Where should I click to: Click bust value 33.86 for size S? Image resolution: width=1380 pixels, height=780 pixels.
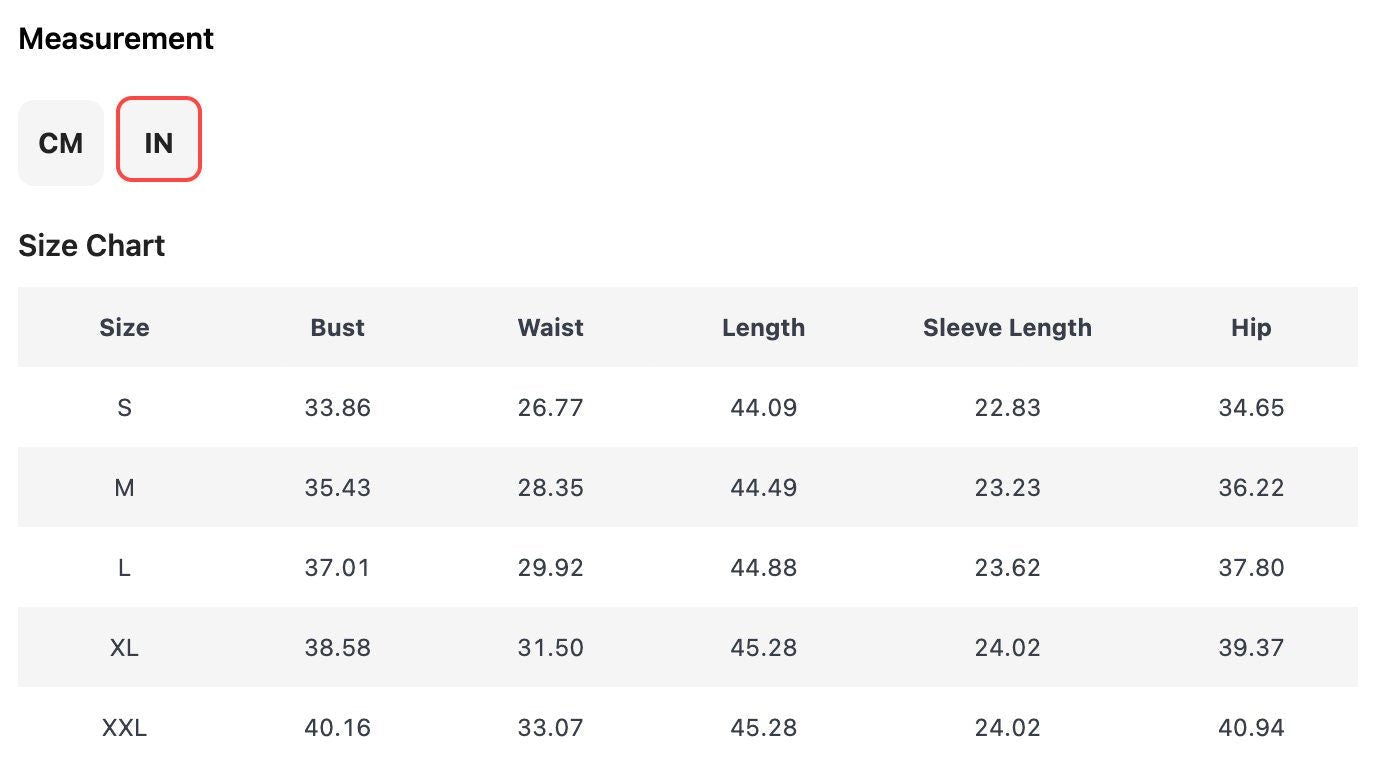(x=337, y=408)
